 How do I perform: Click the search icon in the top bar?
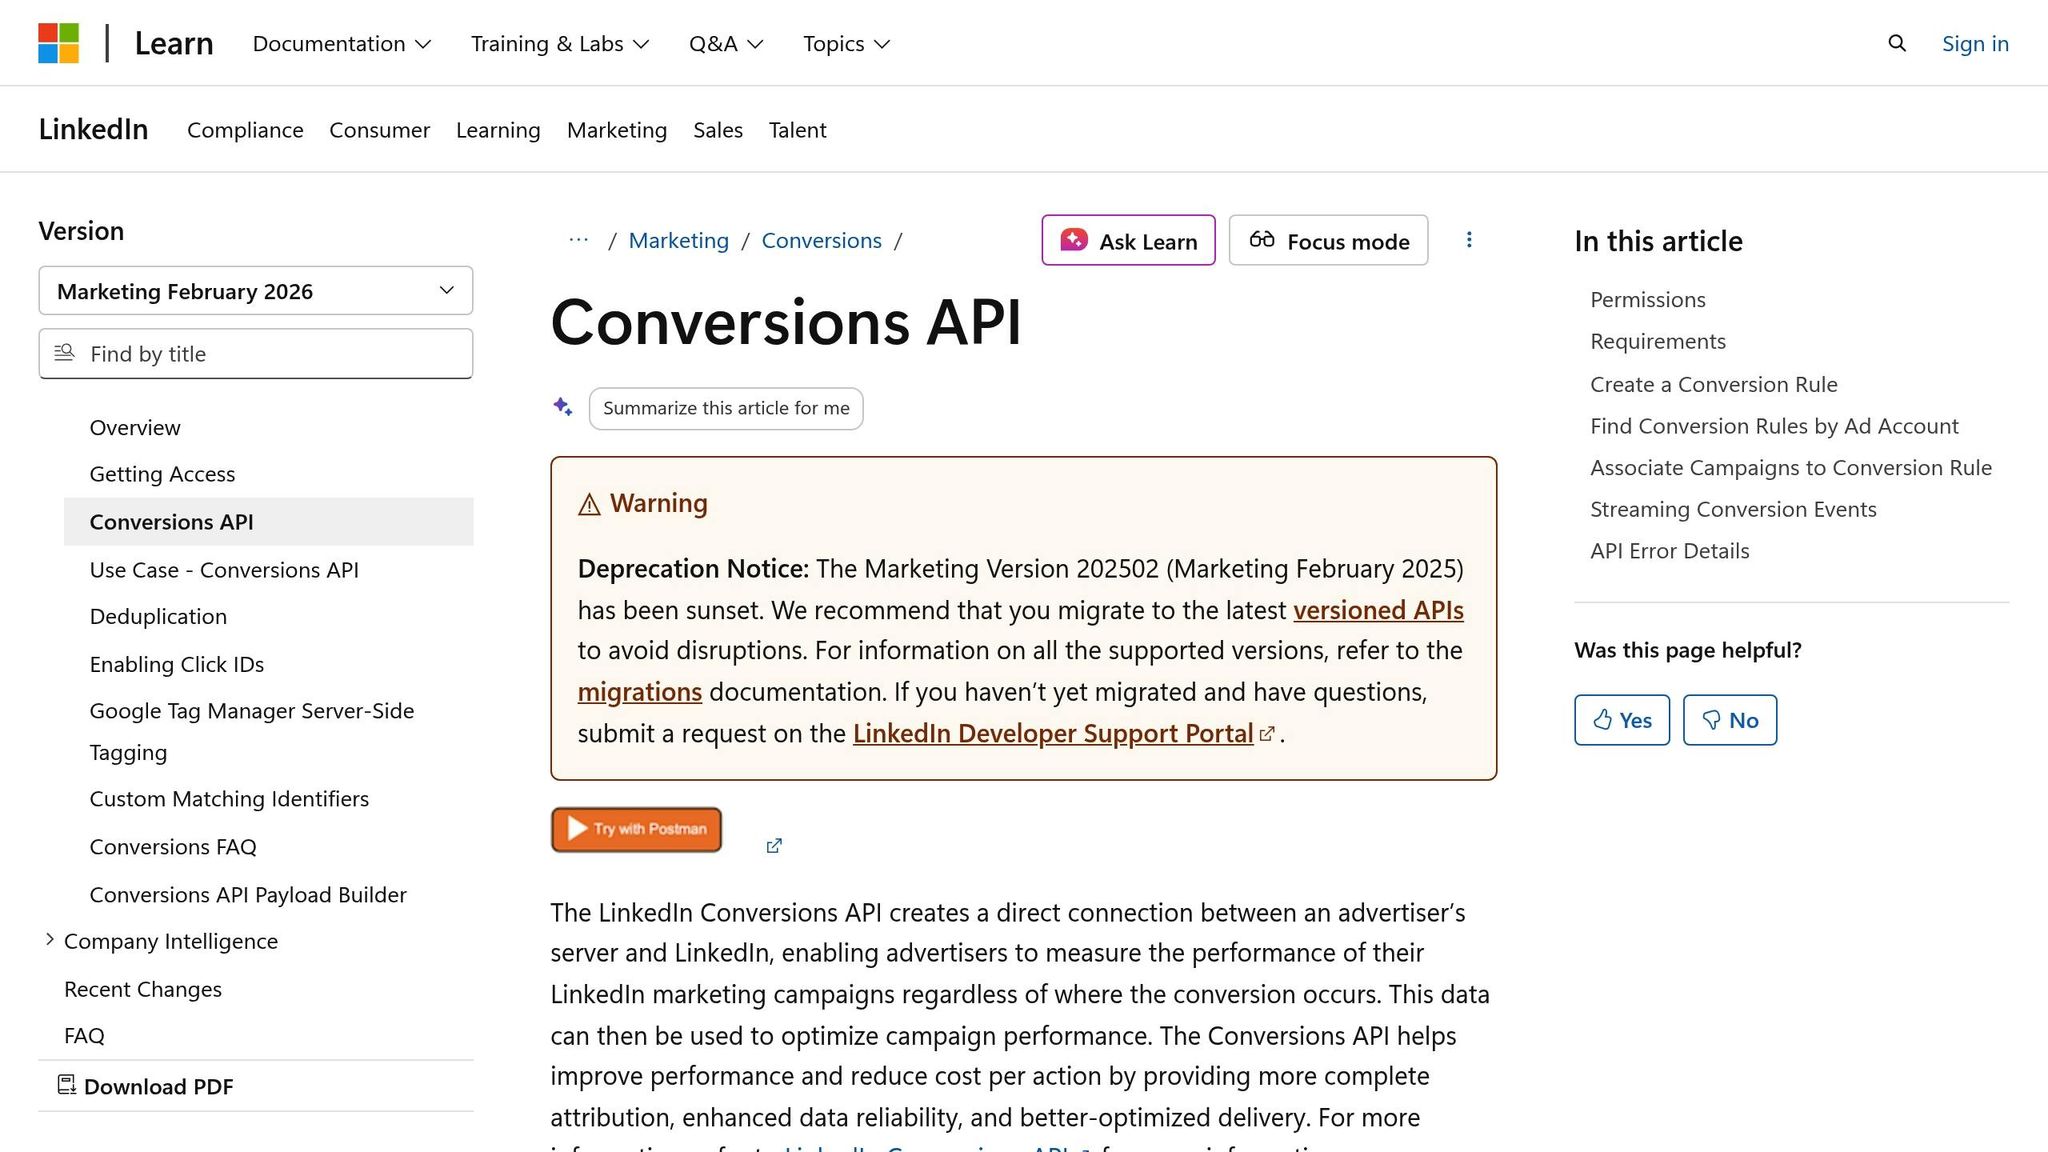coord(1896,43)
